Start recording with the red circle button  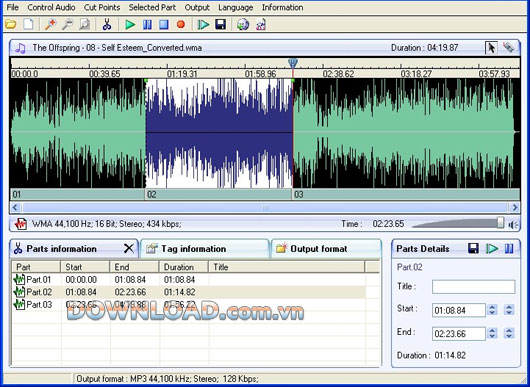pos(181,24)
